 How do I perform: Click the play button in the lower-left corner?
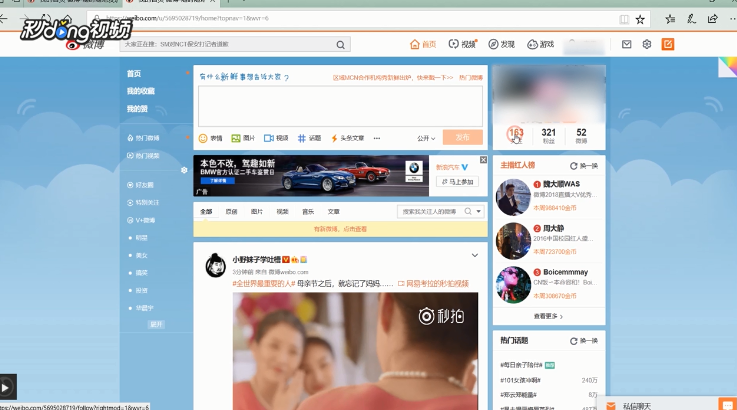click(6, 387)
